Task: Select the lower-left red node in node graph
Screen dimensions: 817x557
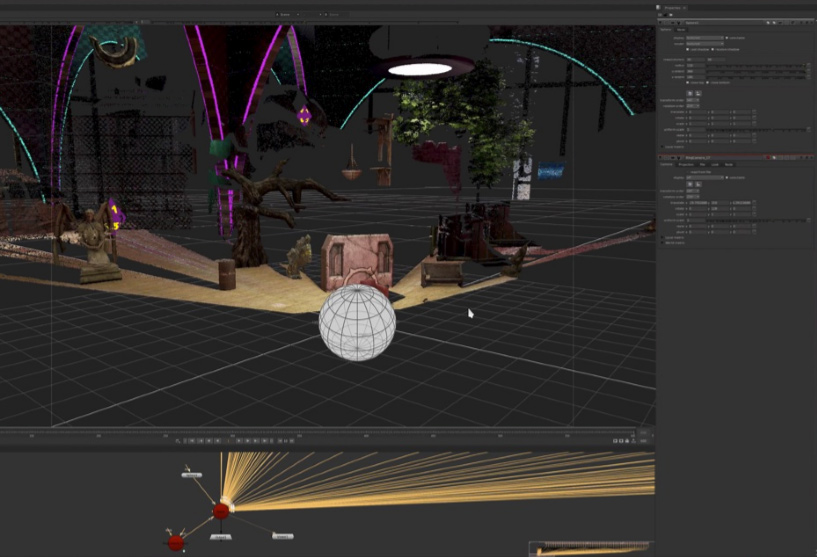Action: pos(176,542)
